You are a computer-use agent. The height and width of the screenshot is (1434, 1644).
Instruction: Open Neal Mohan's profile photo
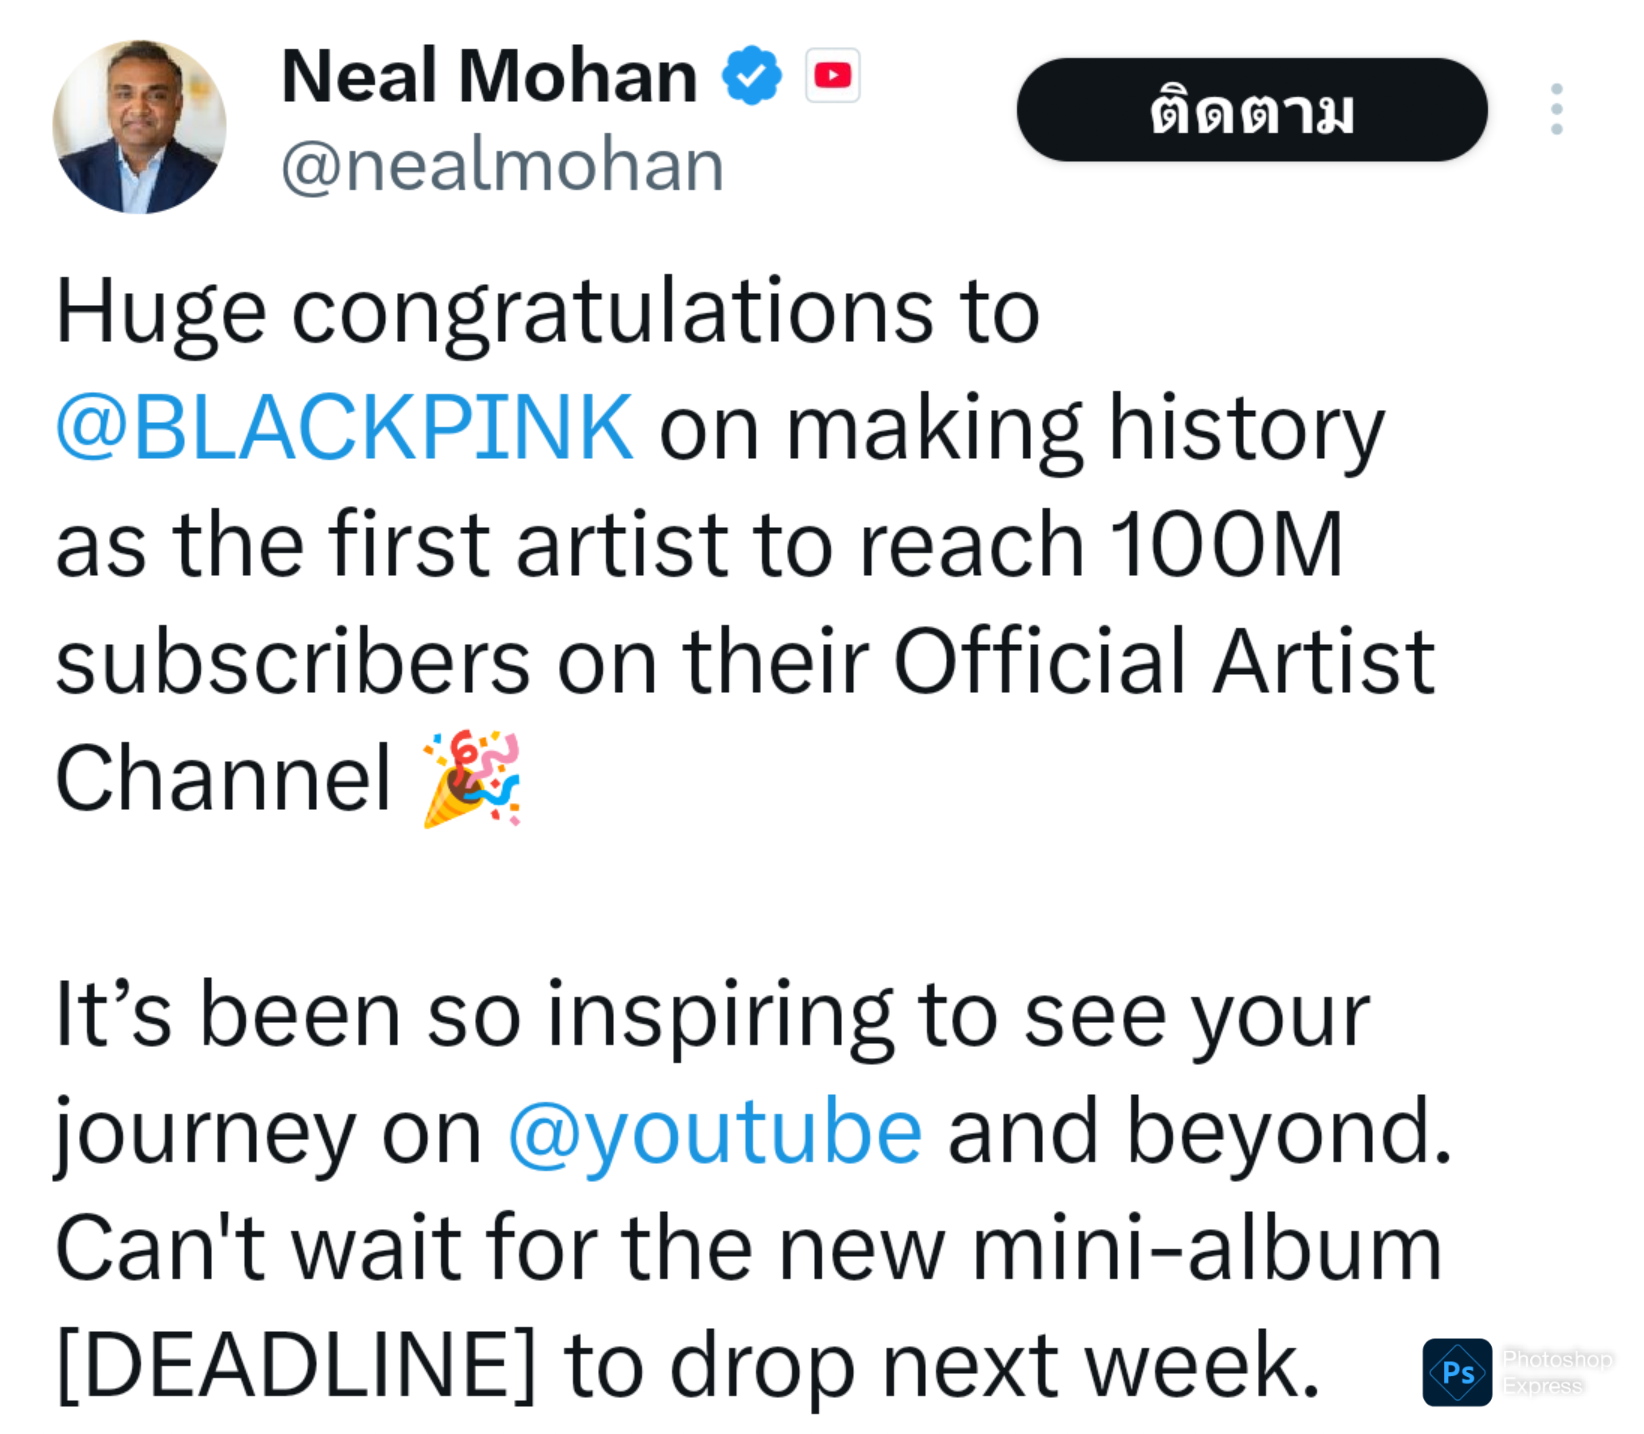pyautogui.click(x=139, y=127)
